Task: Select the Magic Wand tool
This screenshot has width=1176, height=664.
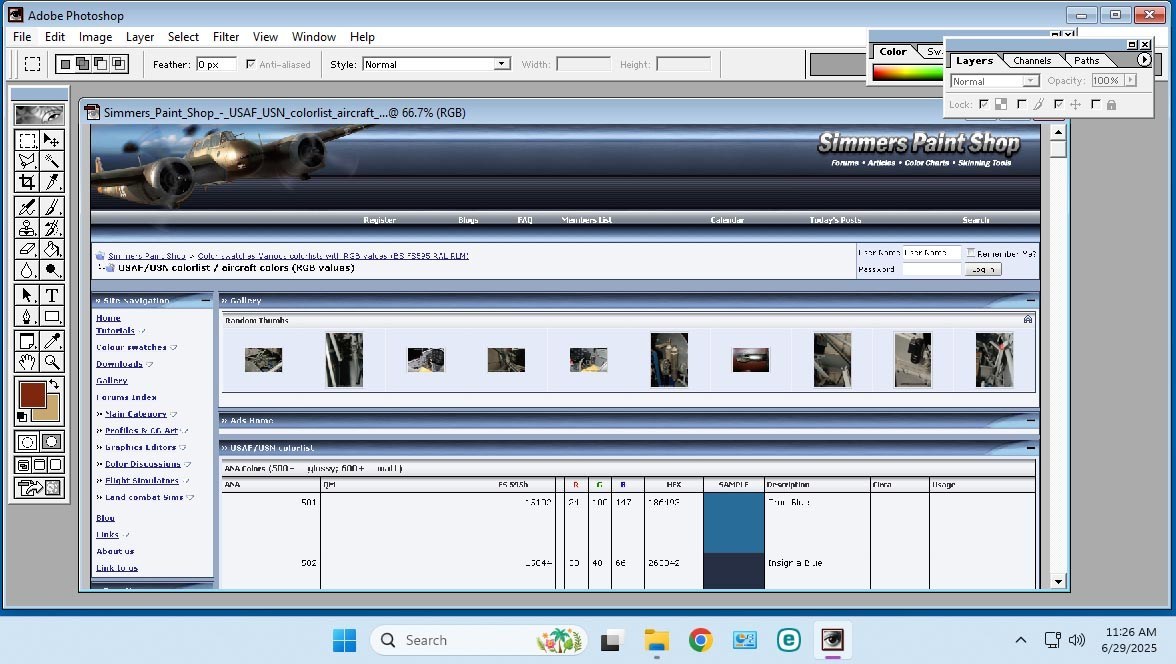Action: coord(52,161)
